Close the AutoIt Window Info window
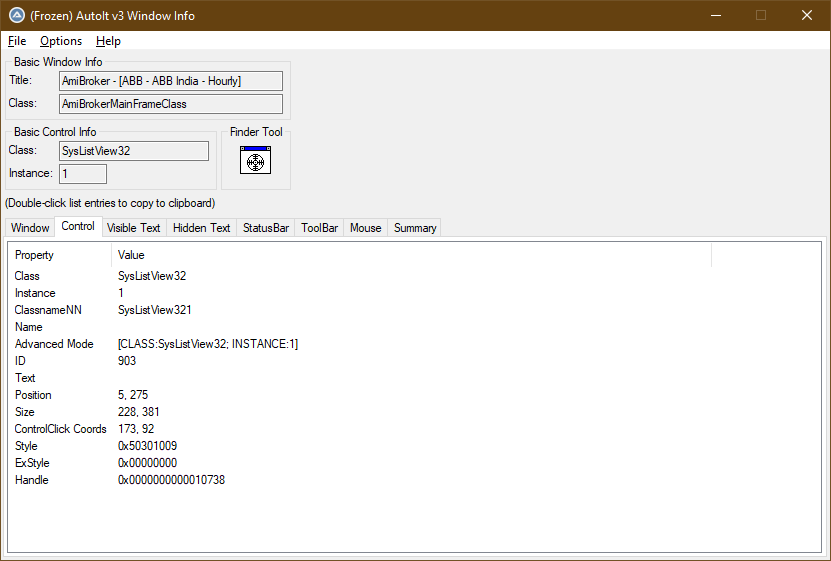The height and width of the screenshot is (561, 831). click(807, 15)
